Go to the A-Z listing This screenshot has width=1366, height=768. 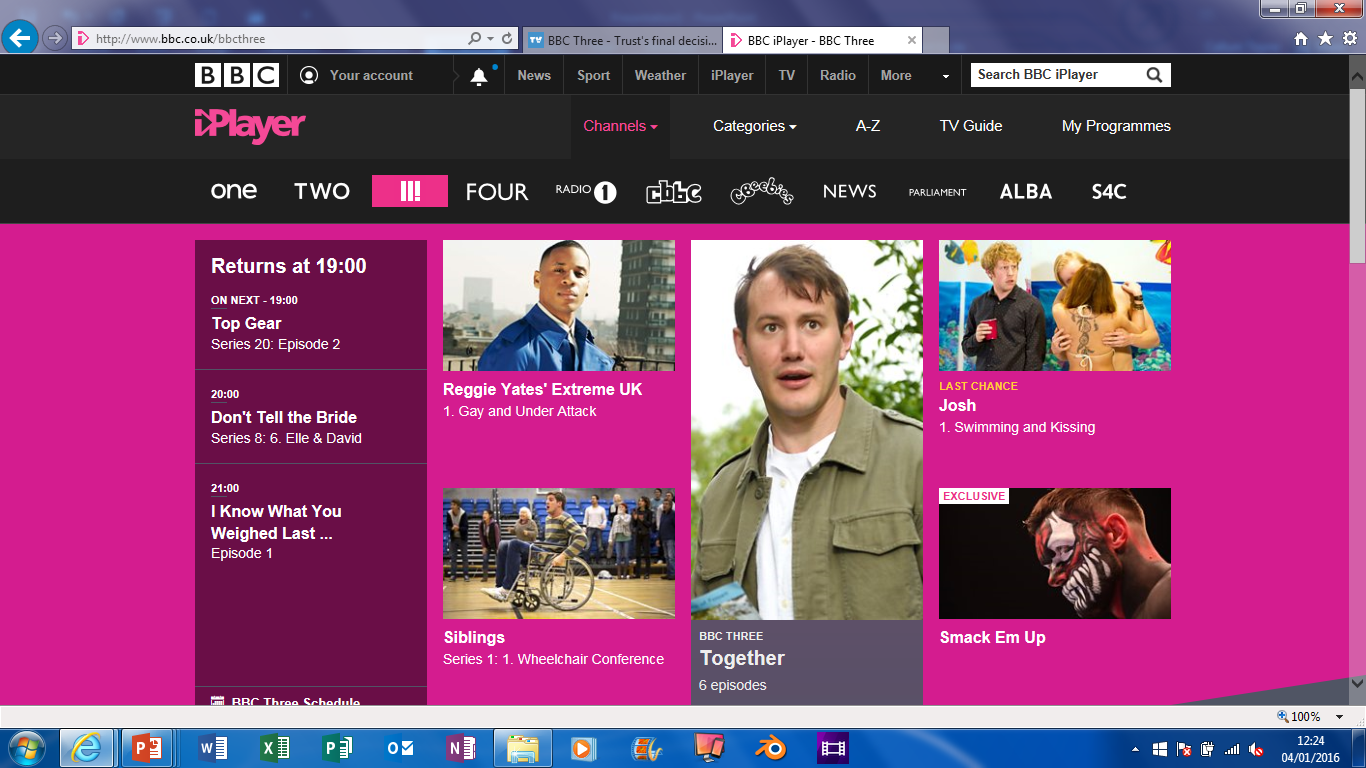[868, 126]
